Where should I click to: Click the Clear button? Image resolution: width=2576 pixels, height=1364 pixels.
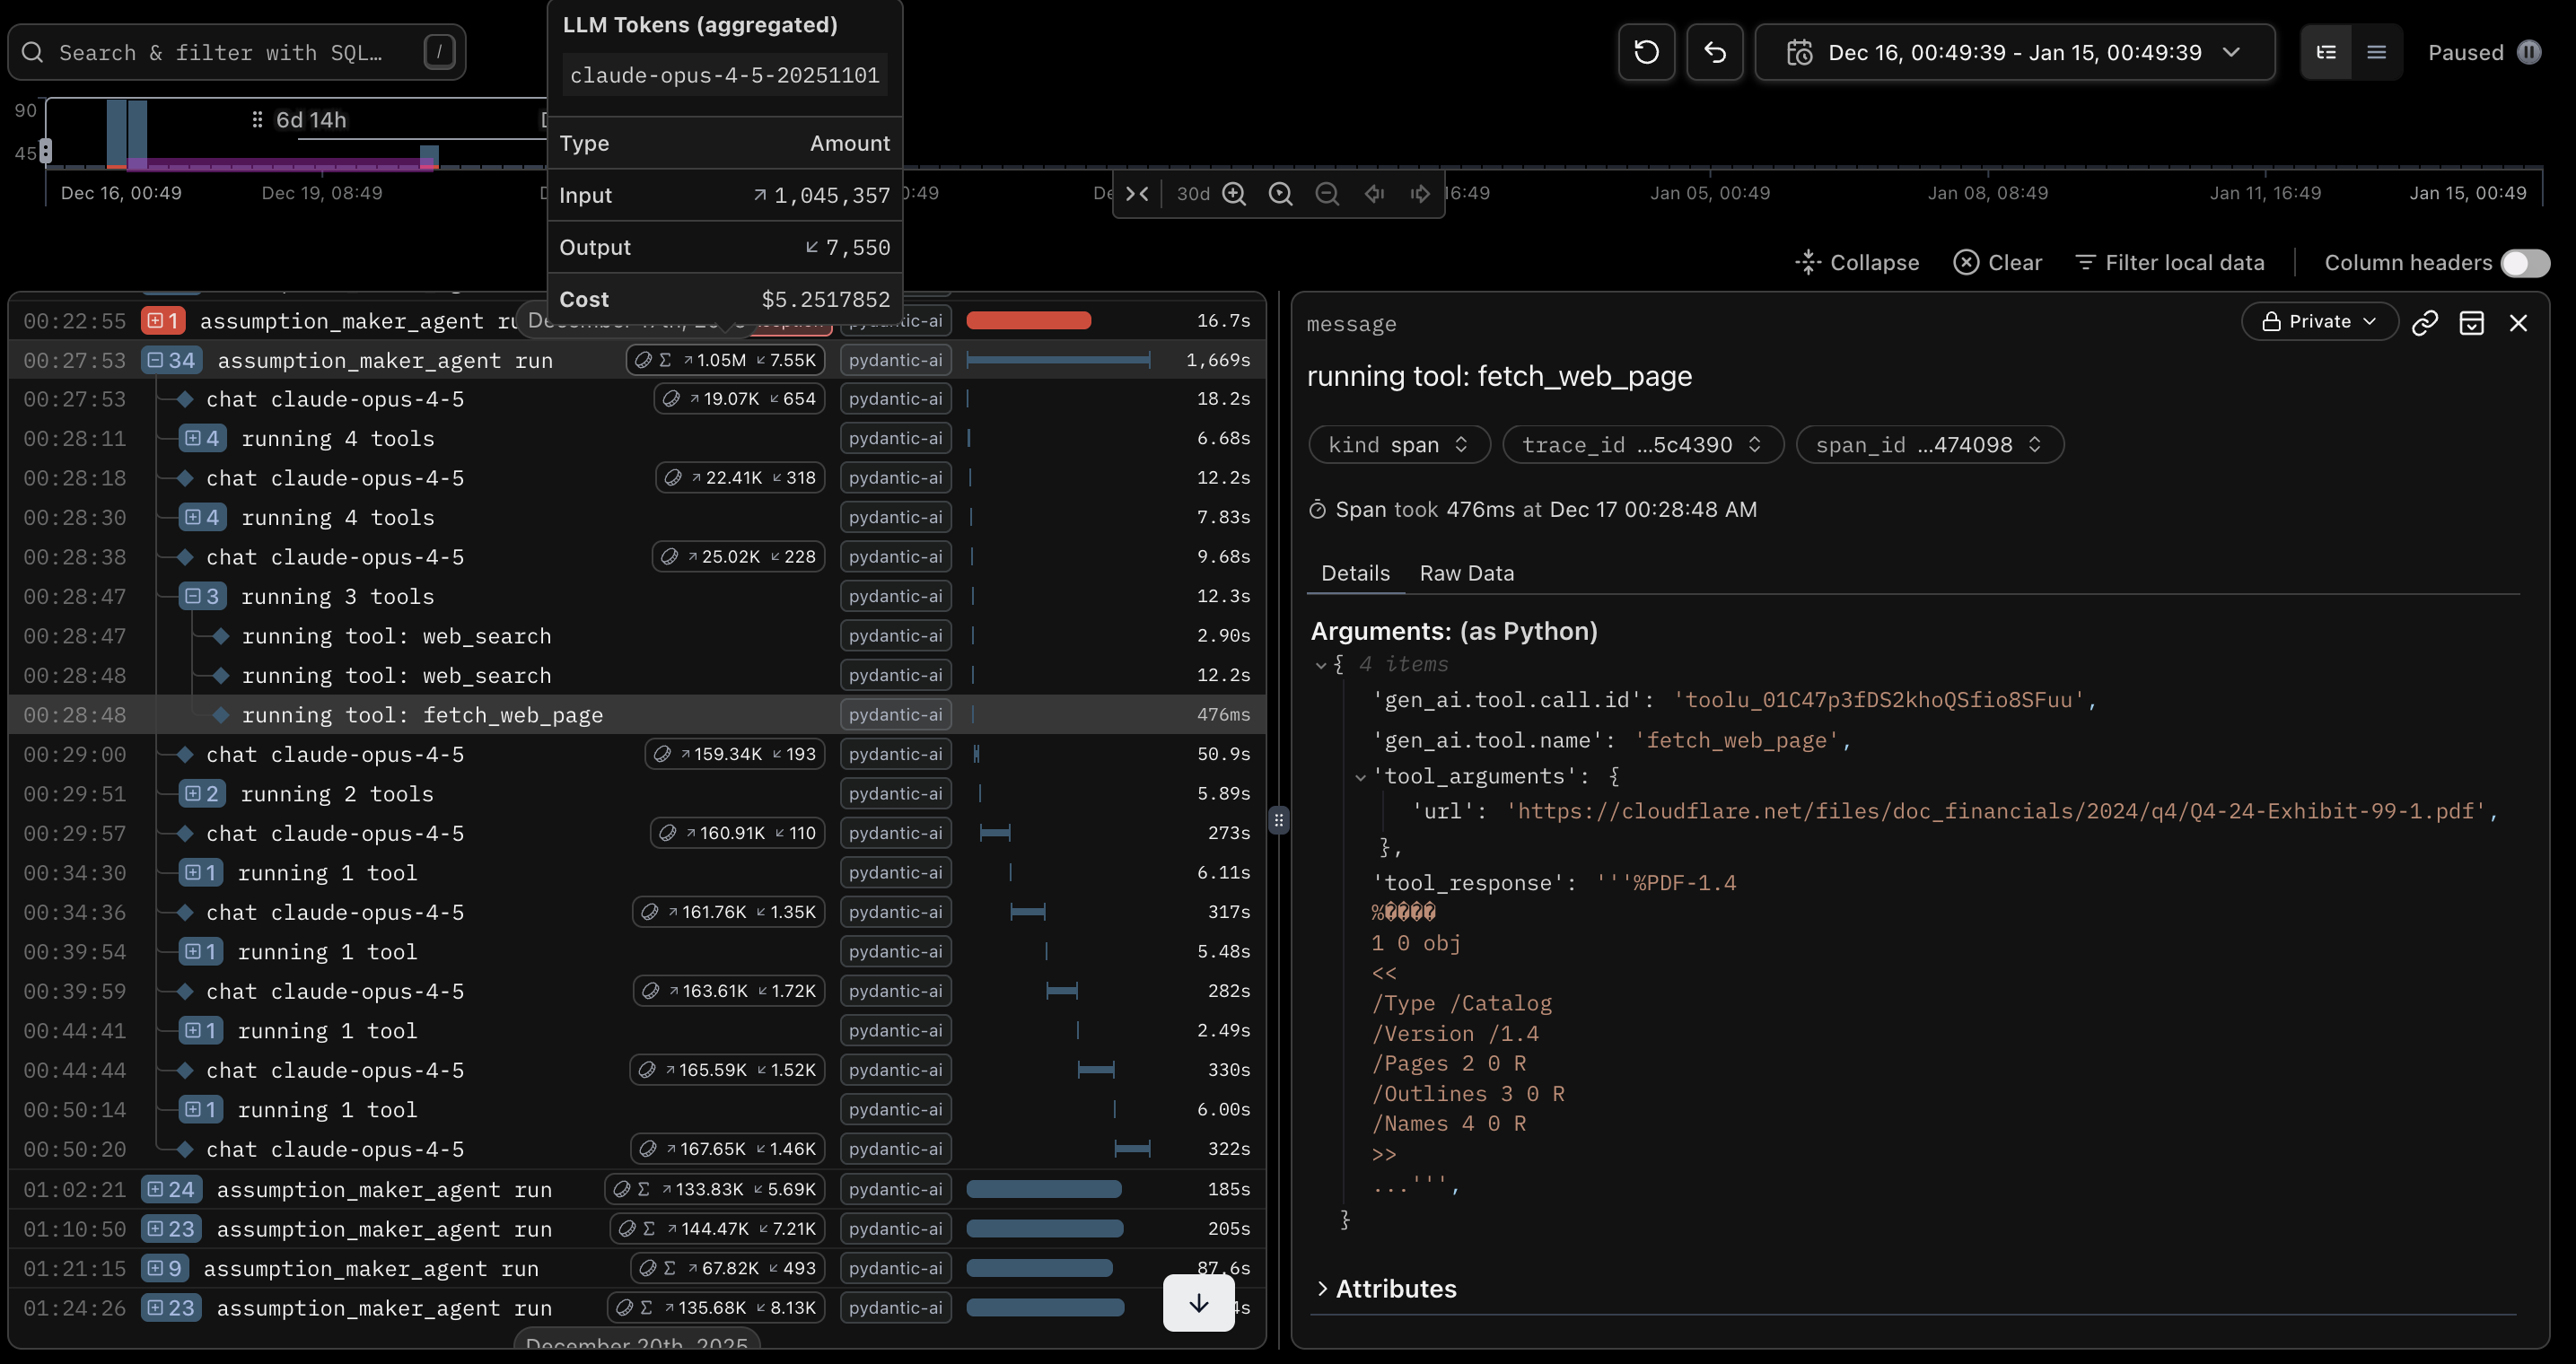1997,263
